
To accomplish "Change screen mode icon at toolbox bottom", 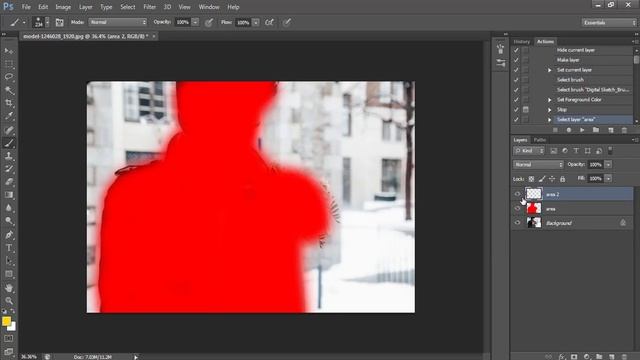I will (x=9, y=351).
